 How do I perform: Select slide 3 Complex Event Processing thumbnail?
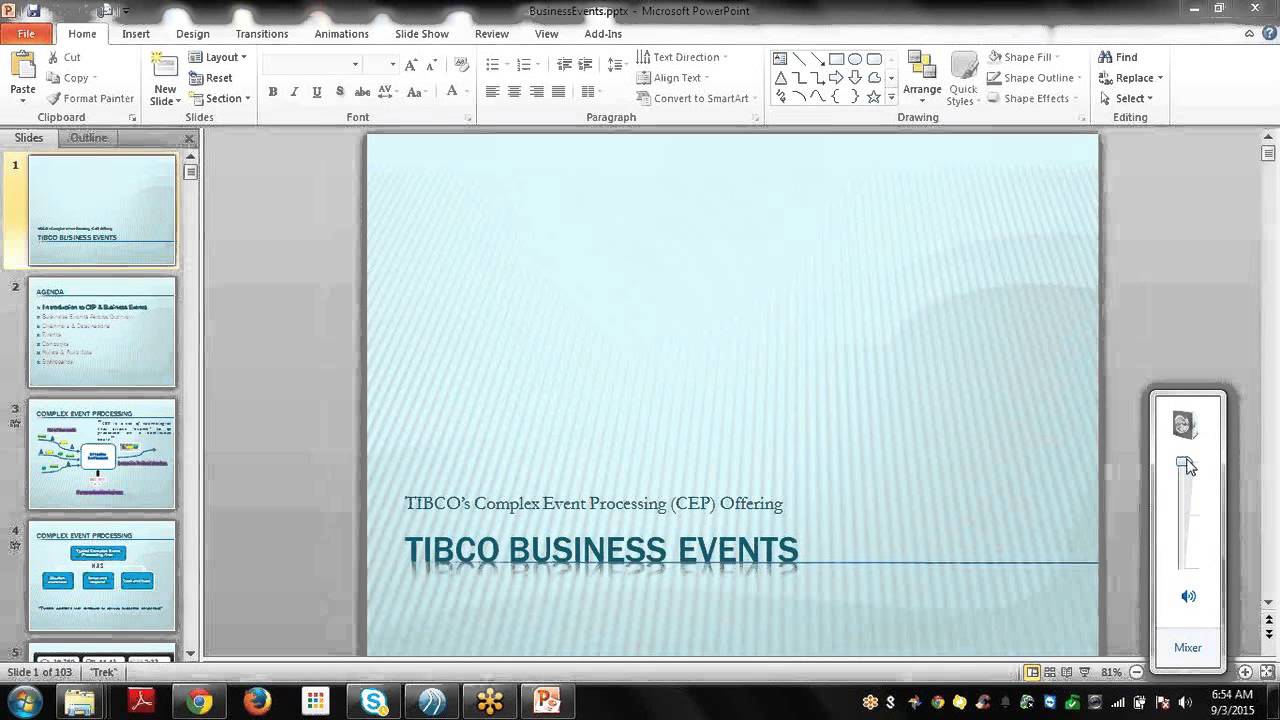[x=102, y=453]
